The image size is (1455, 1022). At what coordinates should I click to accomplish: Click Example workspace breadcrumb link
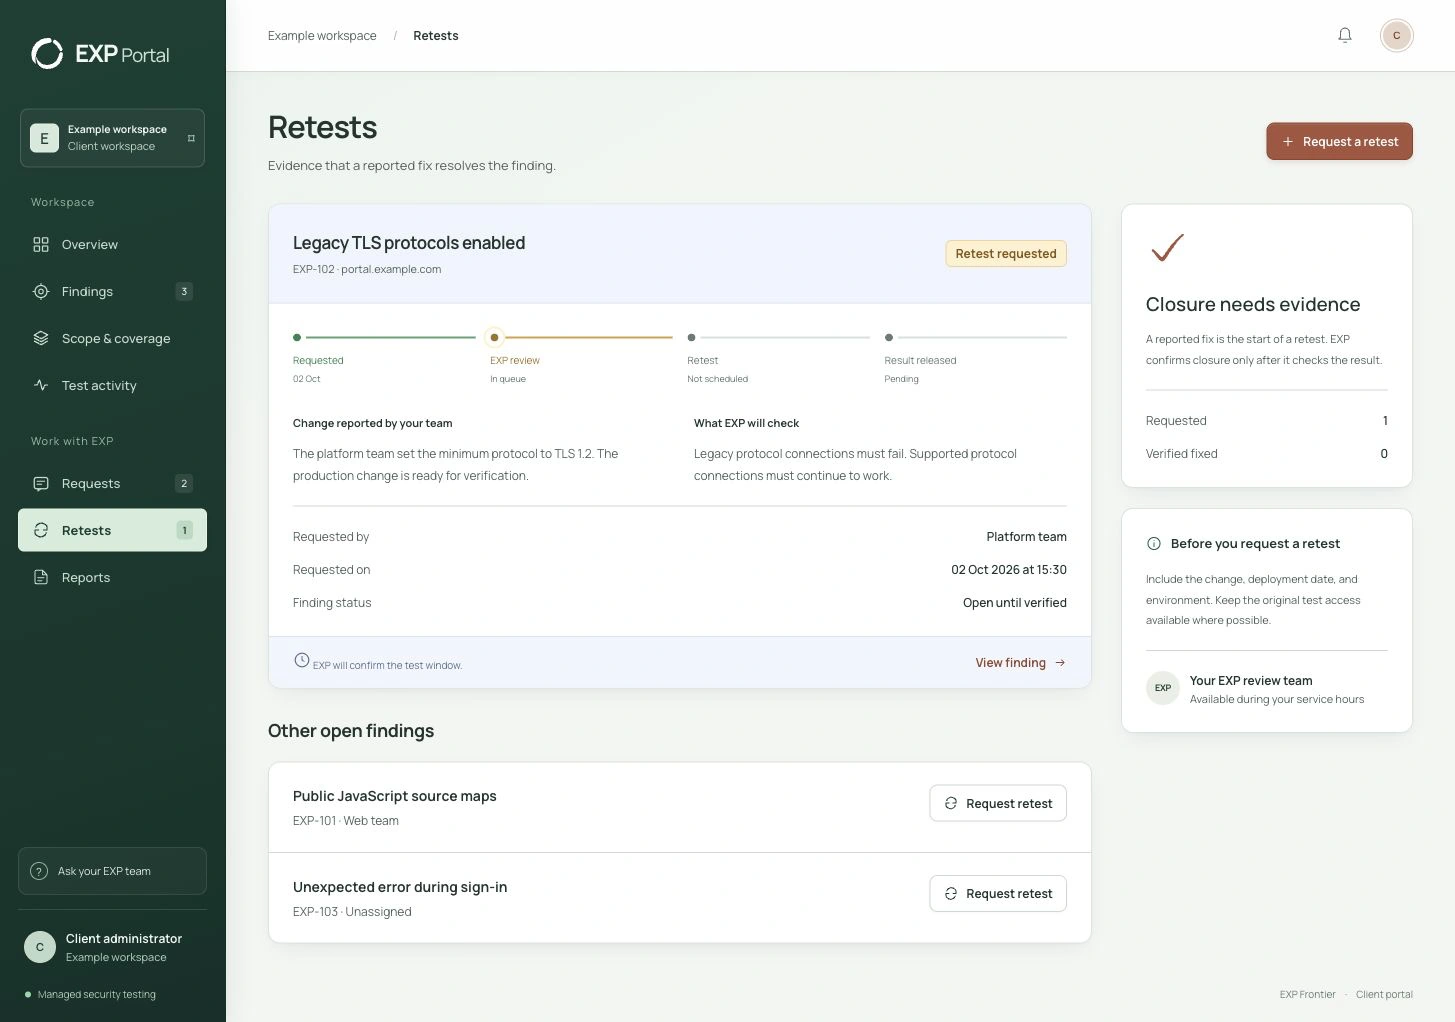pos(322,36)
